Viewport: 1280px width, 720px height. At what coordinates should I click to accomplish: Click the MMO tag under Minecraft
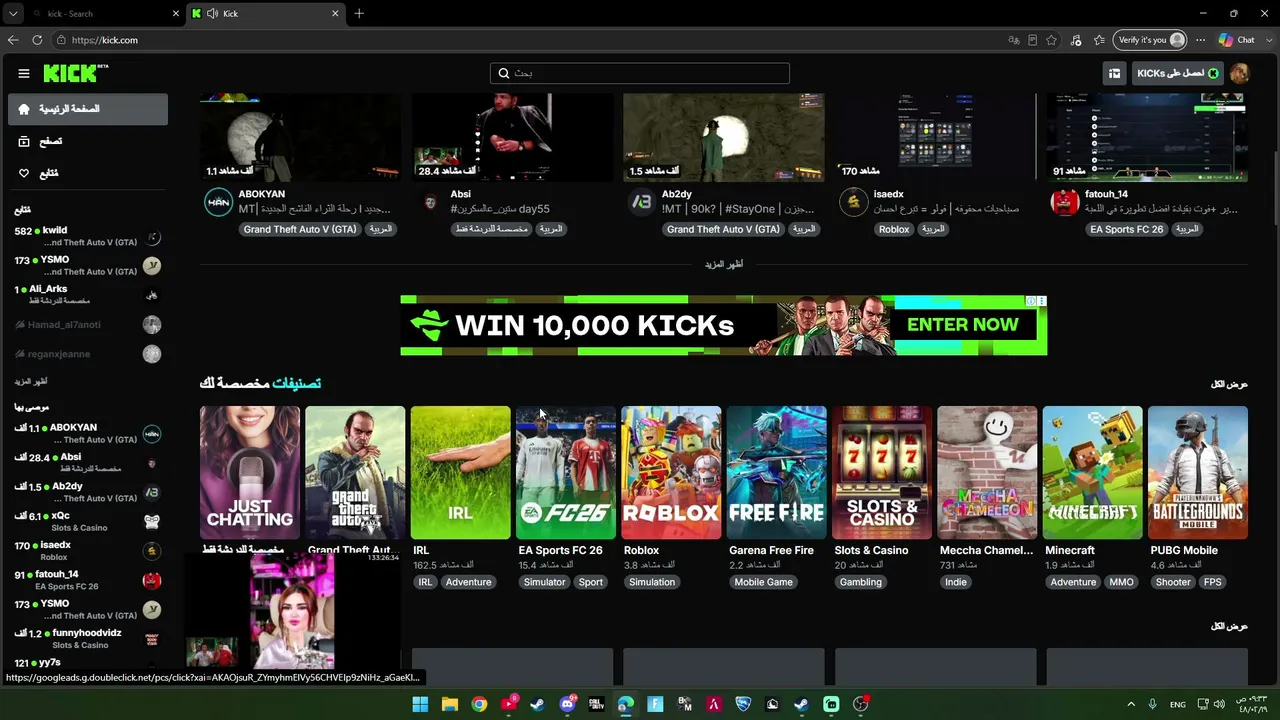1121,582
